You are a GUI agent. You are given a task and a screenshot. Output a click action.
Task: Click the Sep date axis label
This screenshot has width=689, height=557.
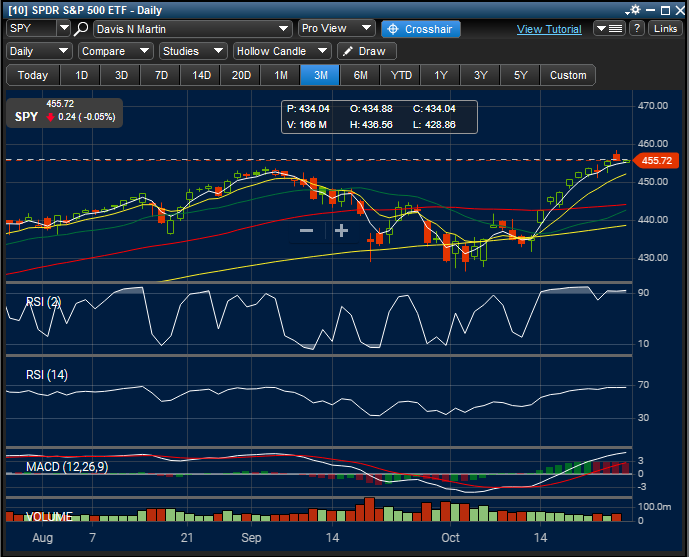pyautogui.click(x=251, y=538)
